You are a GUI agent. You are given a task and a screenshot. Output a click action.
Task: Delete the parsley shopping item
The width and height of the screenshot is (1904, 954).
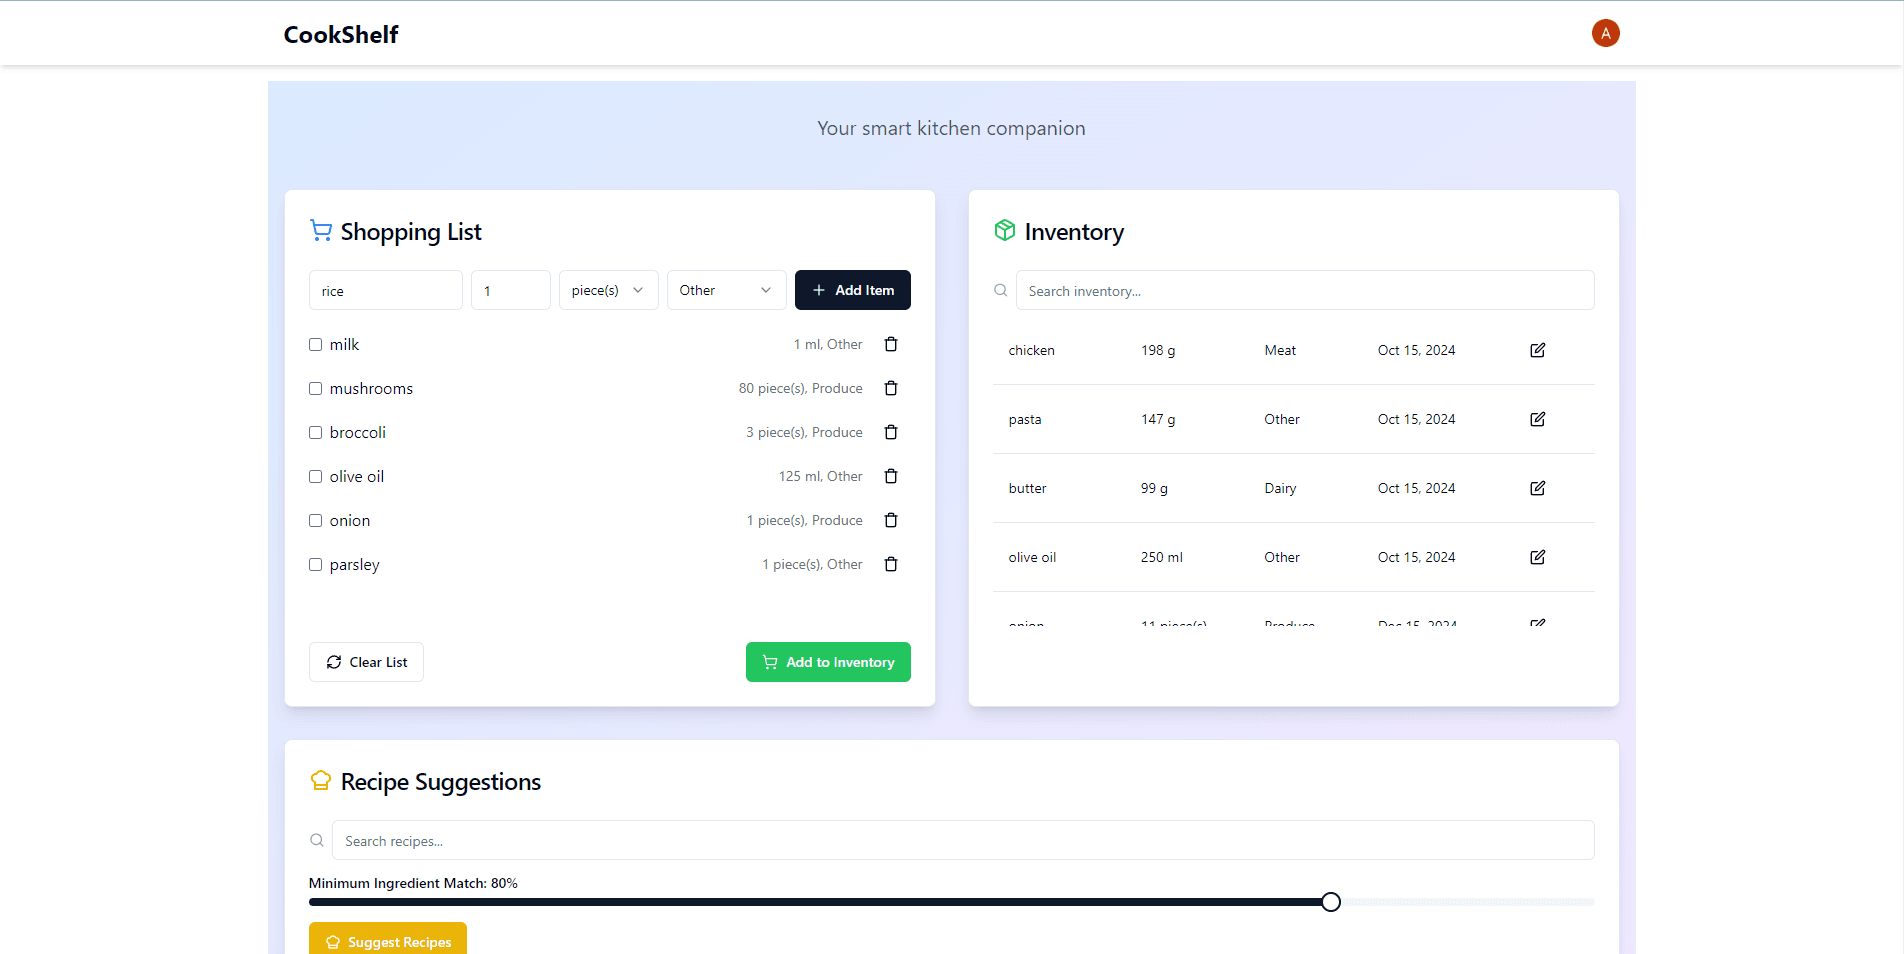(x=891, y=564)
